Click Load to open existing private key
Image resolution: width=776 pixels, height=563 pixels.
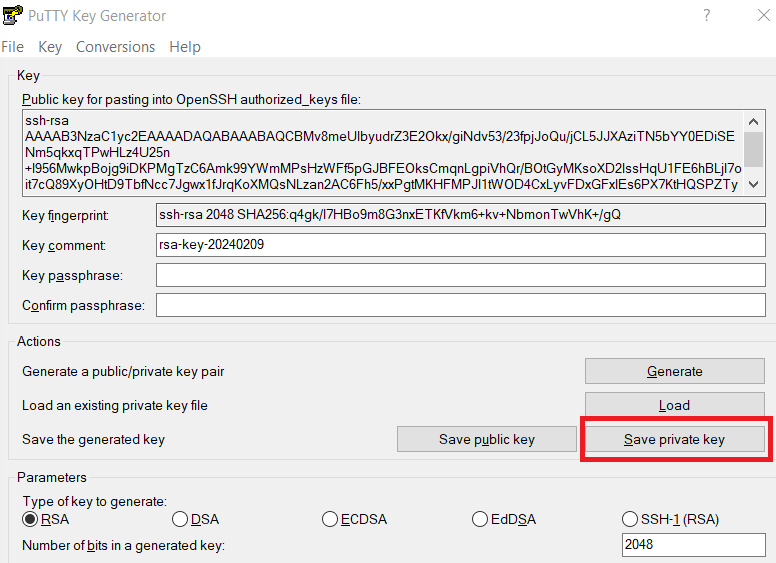point(674,405)
